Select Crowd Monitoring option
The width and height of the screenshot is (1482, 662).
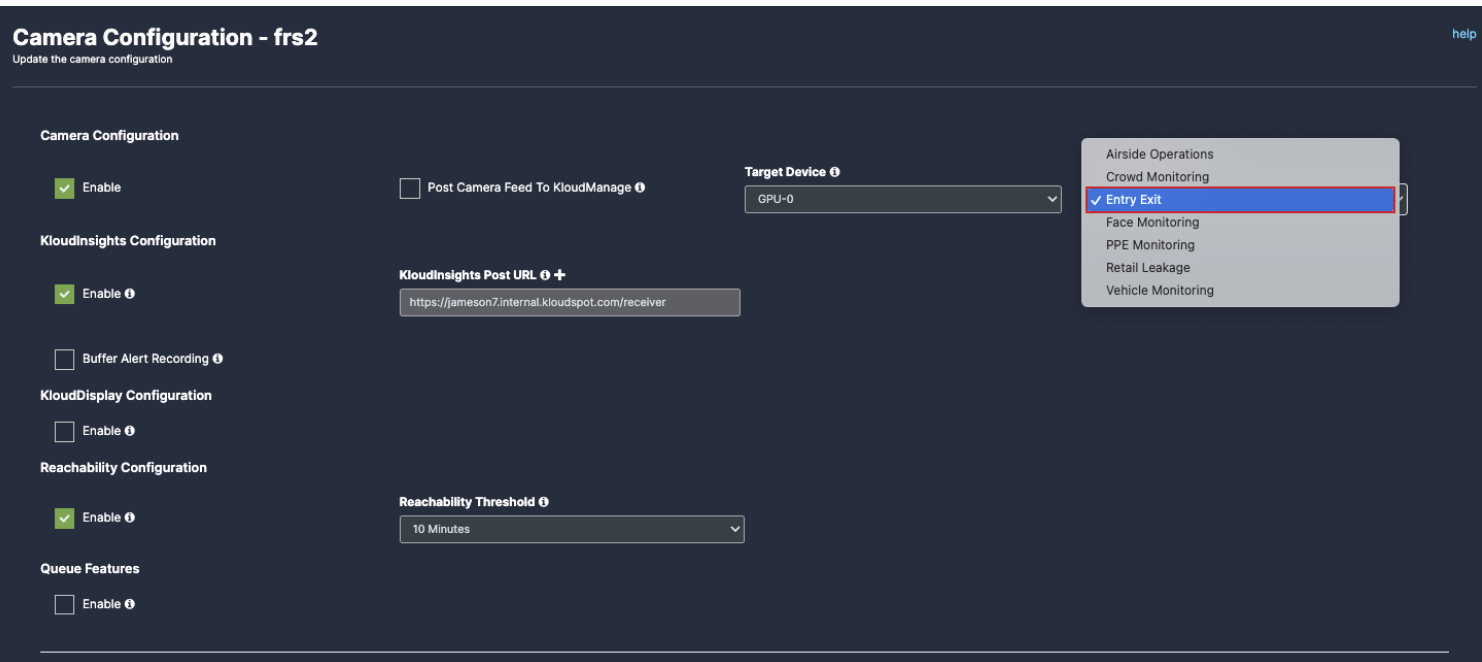pyautogui.click(x=1240, y=177)
